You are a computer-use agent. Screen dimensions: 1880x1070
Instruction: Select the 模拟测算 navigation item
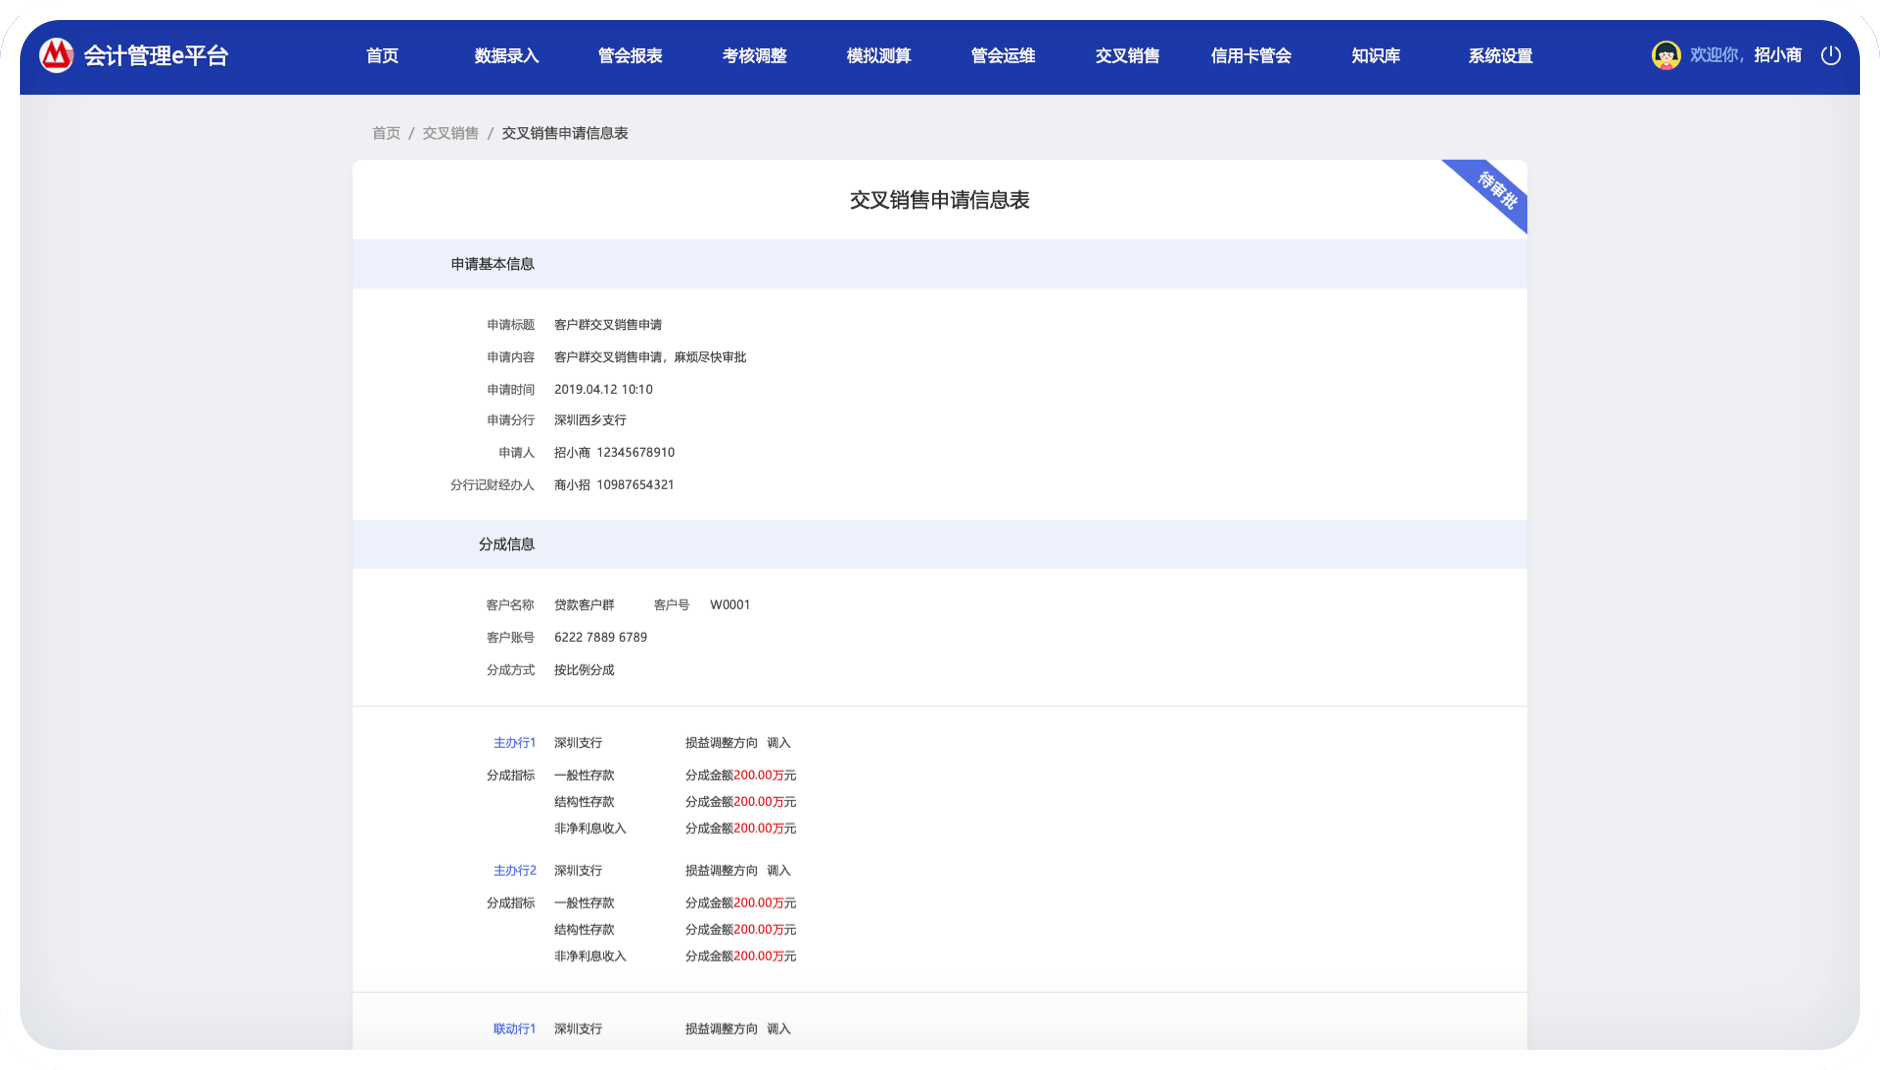tap(878, 56)
